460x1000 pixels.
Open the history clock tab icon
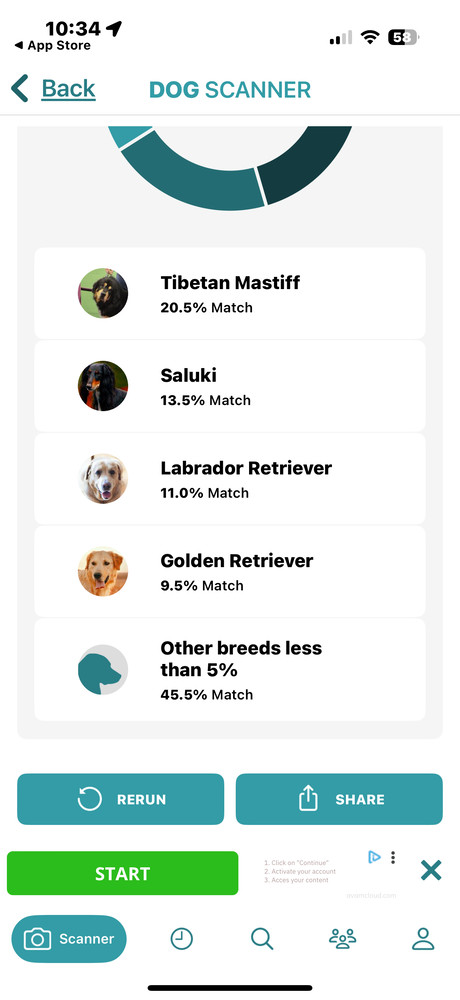pyautogui.click(x=182, y=938)
